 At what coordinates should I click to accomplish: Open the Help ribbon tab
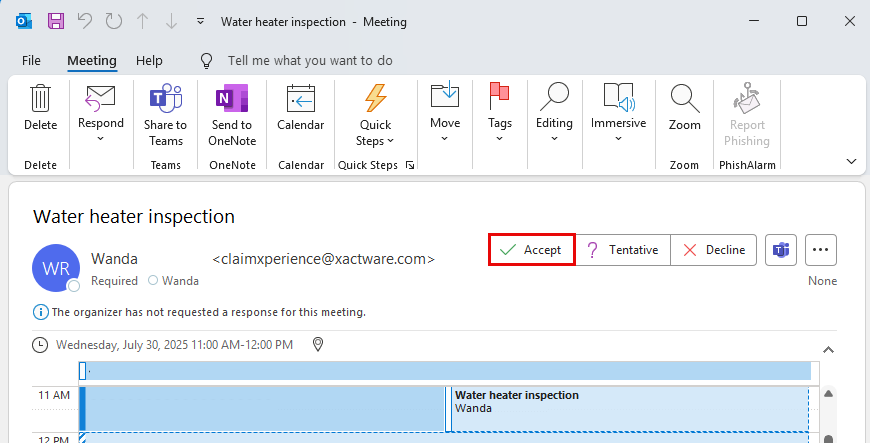[x=149, y=61]
